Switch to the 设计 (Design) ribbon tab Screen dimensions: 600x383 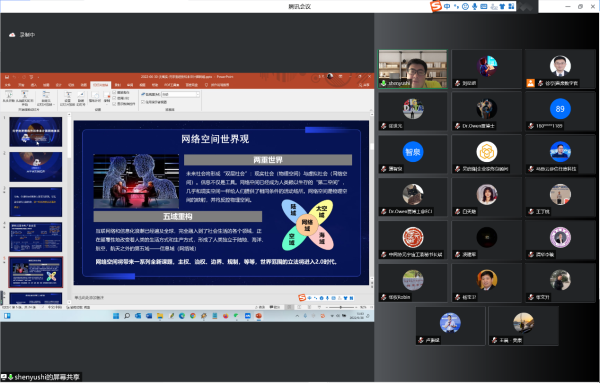(59, 85)
